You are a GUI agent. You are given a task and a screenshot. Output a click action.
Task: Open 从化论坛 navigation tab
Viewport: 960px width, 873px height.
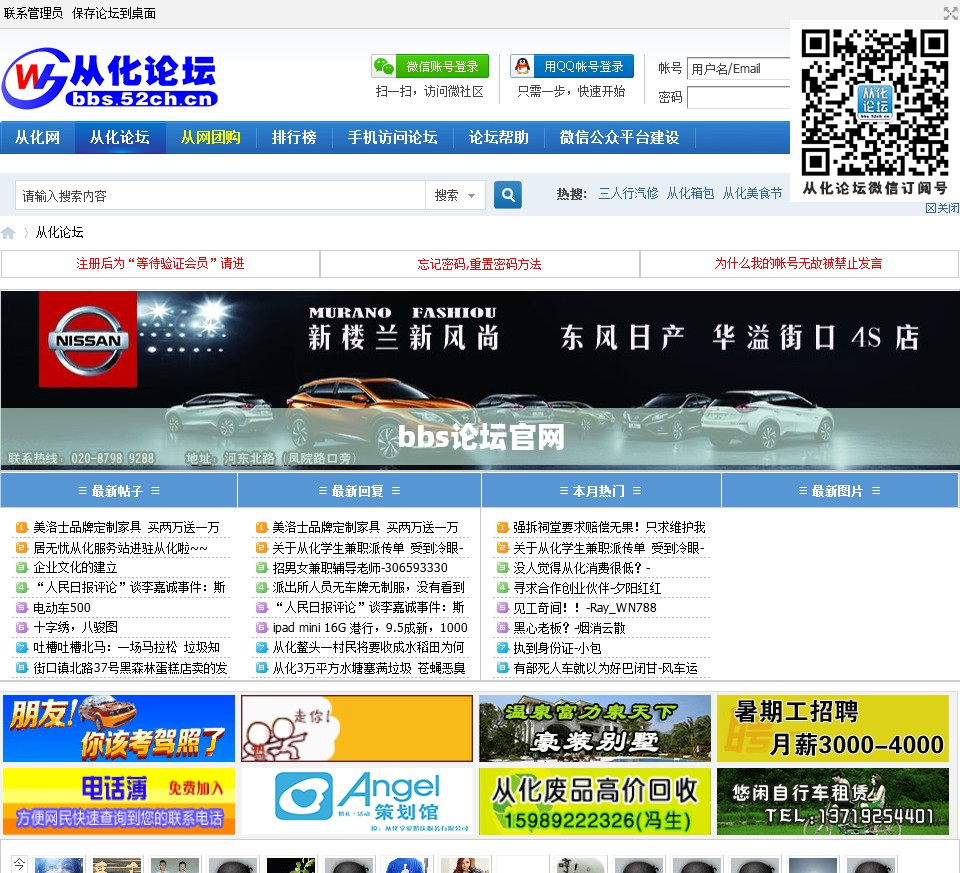[120, 137]
